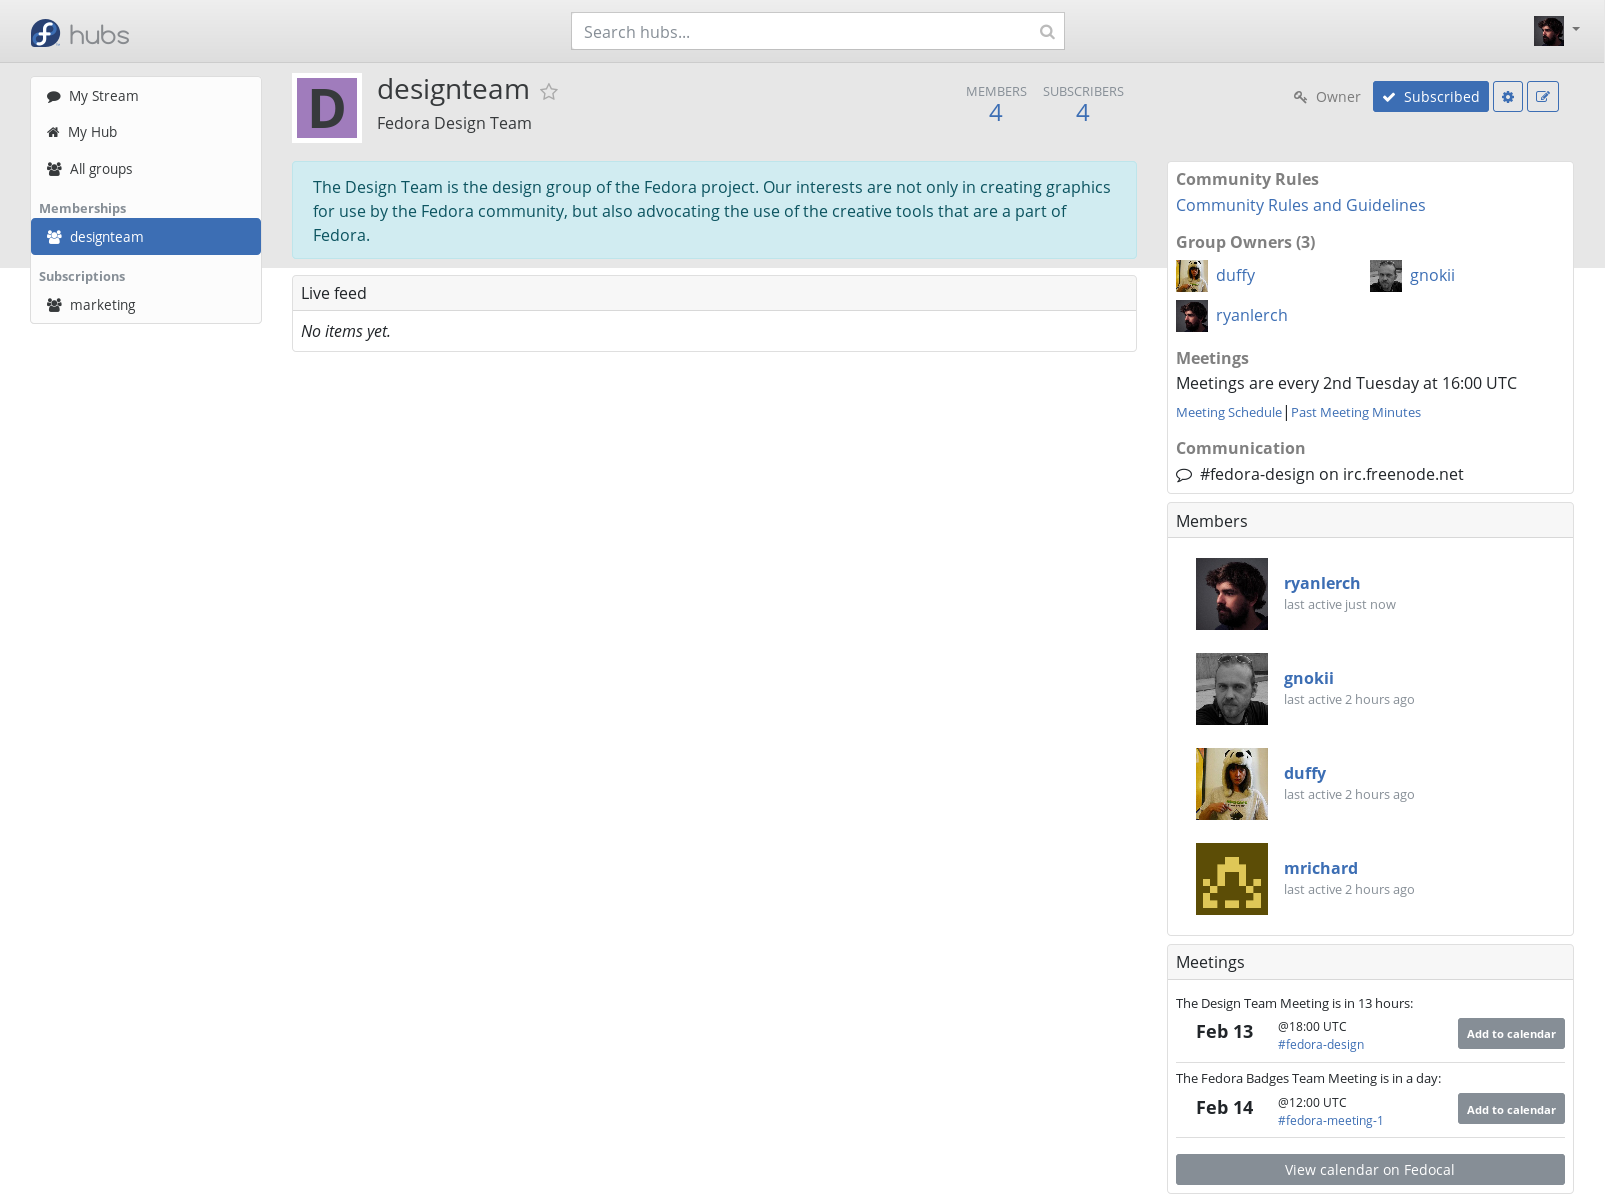Click ryanlerch's small owner avatar

(x=1192, y=316)
